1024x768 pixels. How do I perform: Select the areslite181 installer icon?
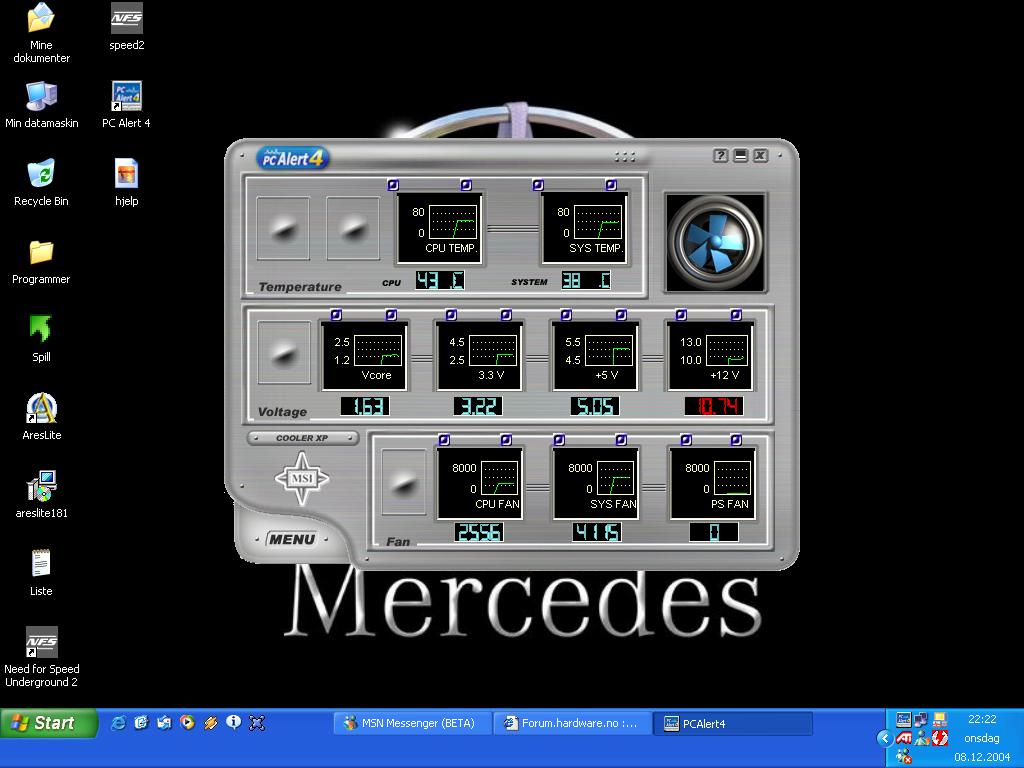(x=41, y=494)
